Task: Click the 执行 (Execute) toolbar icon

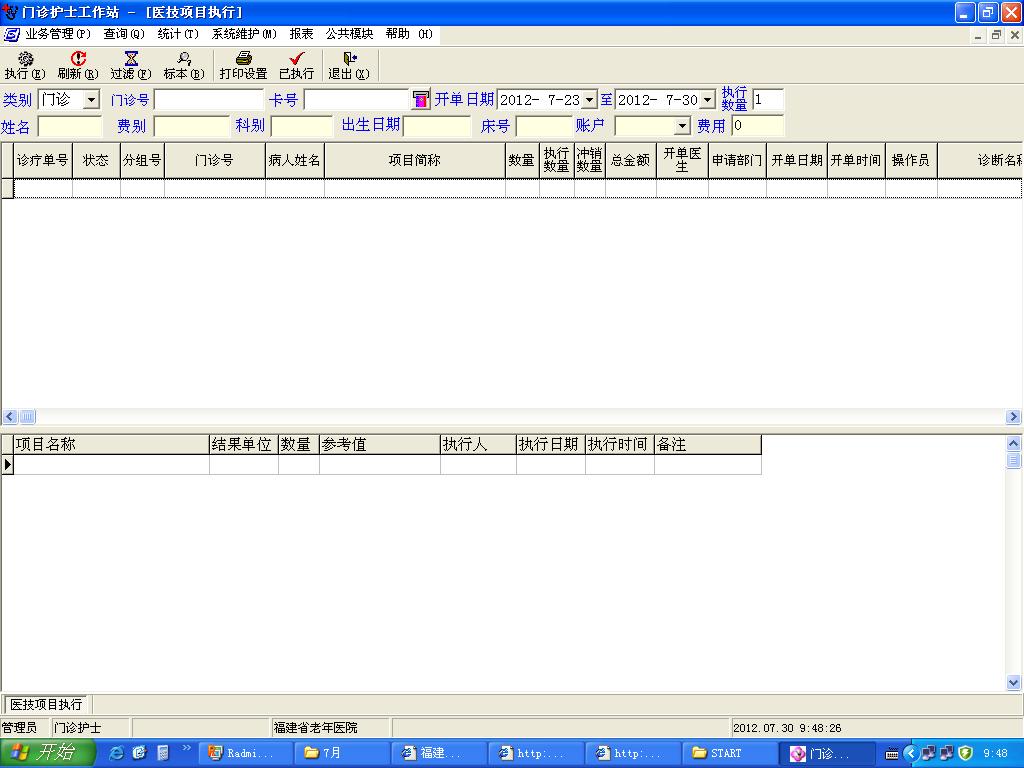Action: point(25,66)
